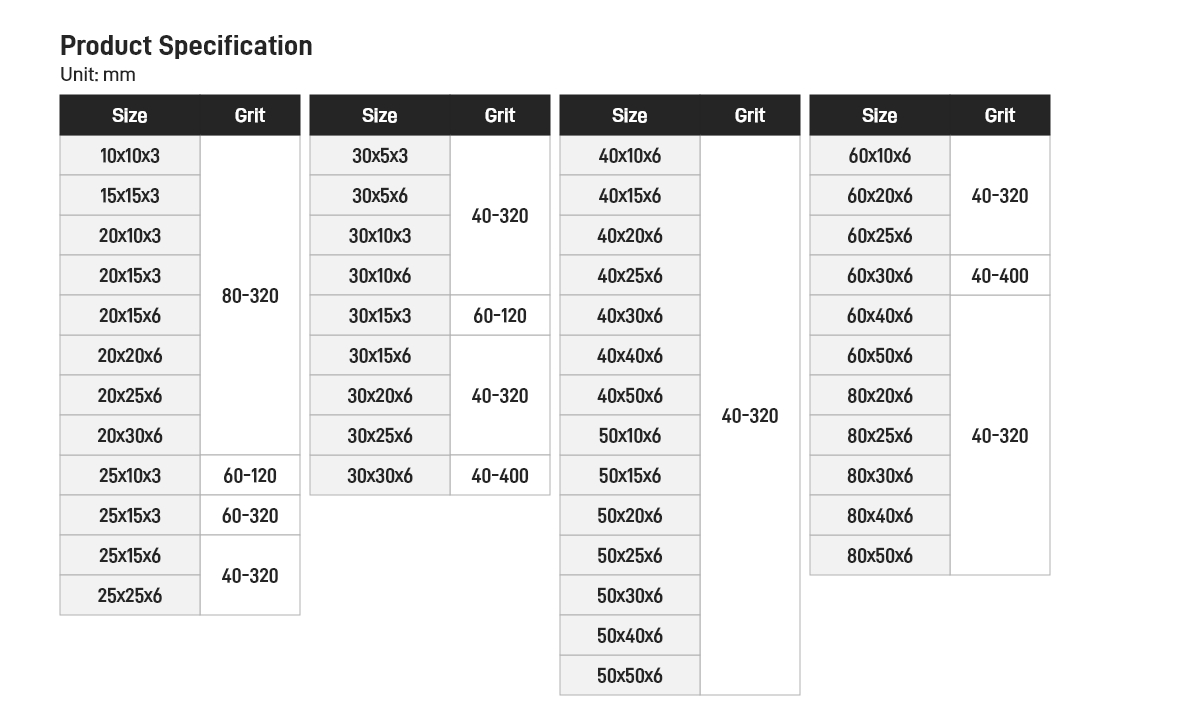The width and height of the screenshot is (1200, 725).
Task: Select the 10x10x3 size cell
Action: coord(130,156)
